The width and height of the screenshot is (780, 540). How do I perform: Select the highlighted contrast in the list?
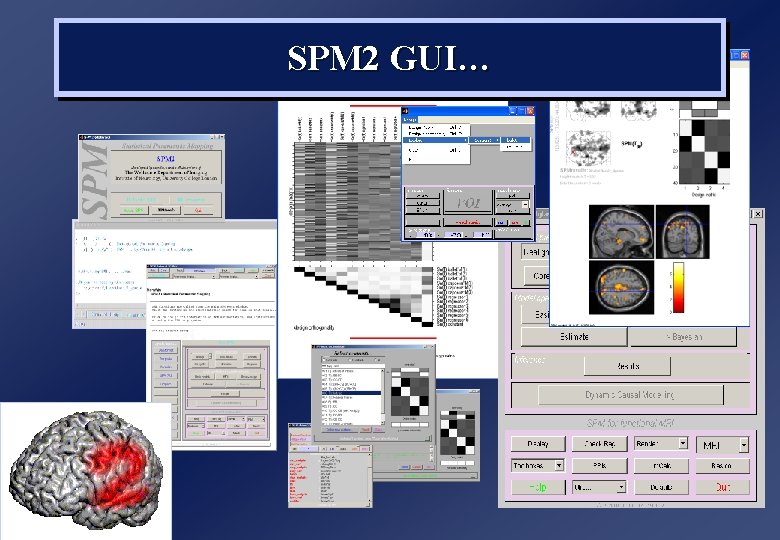click(x=351, y=393)
